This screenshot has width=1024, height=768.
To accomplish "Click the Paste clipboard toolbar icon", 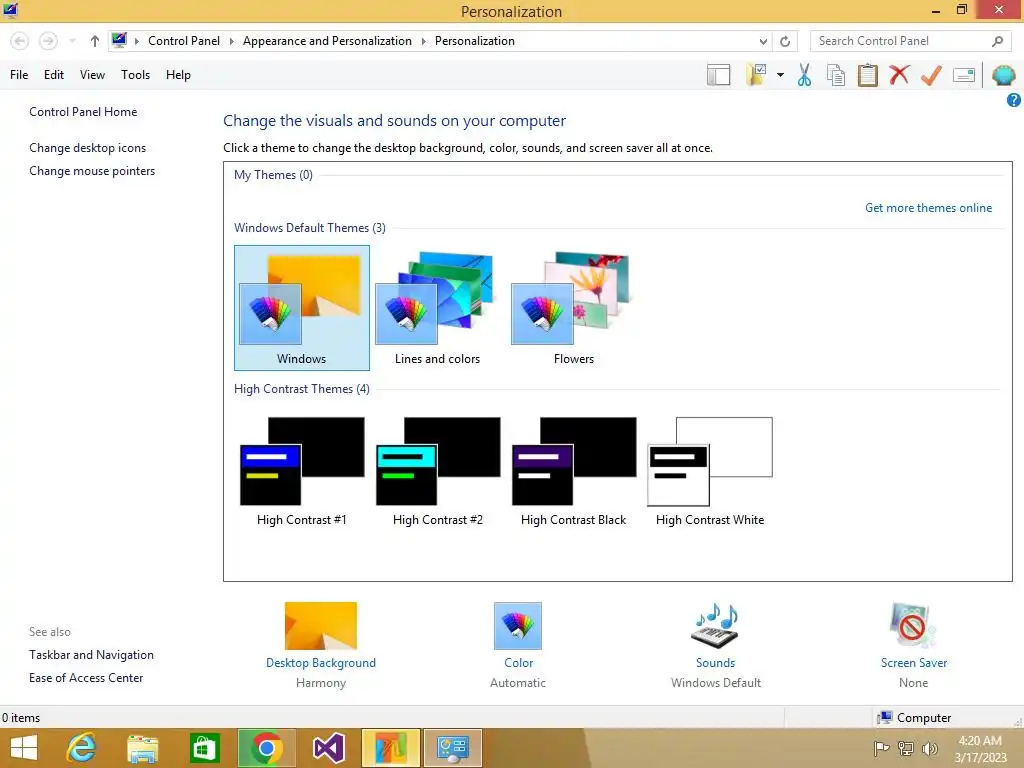I will point(867,75).
